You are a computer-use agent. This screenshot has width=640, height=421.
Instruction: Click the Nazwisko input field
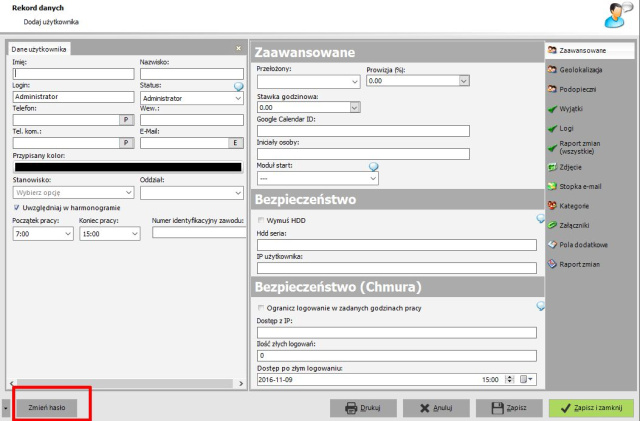(x=192, y=74)
